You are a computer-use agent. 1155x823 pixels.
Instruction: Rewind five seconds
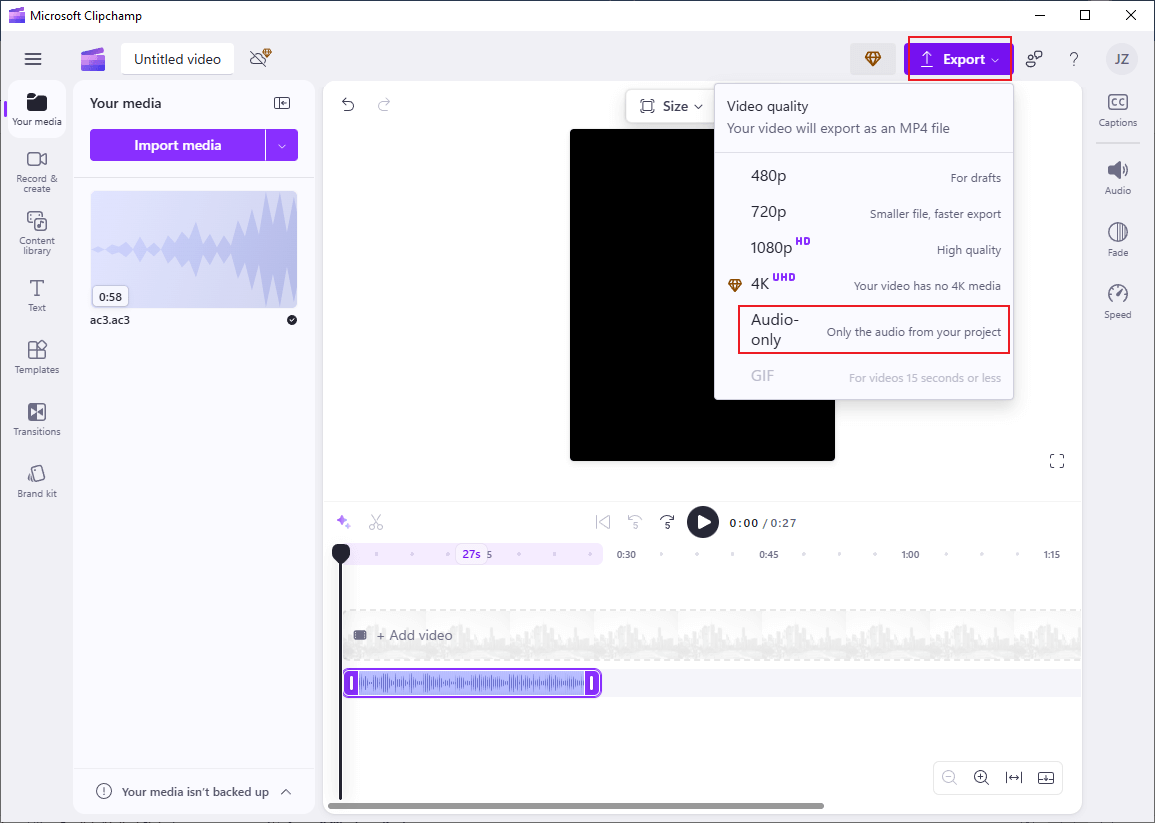(x=634, y=522)
